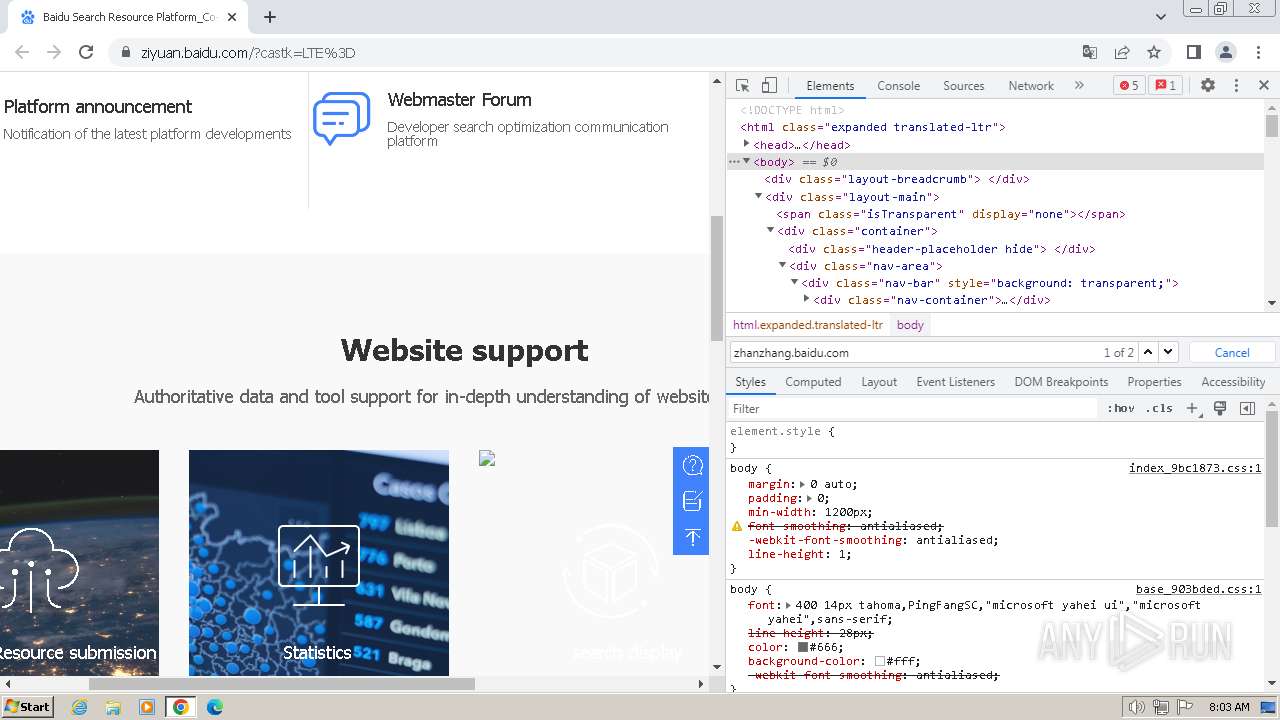The image size is (1280, 720).
Task: Reload the page
Action: click(x=86, y=52)
